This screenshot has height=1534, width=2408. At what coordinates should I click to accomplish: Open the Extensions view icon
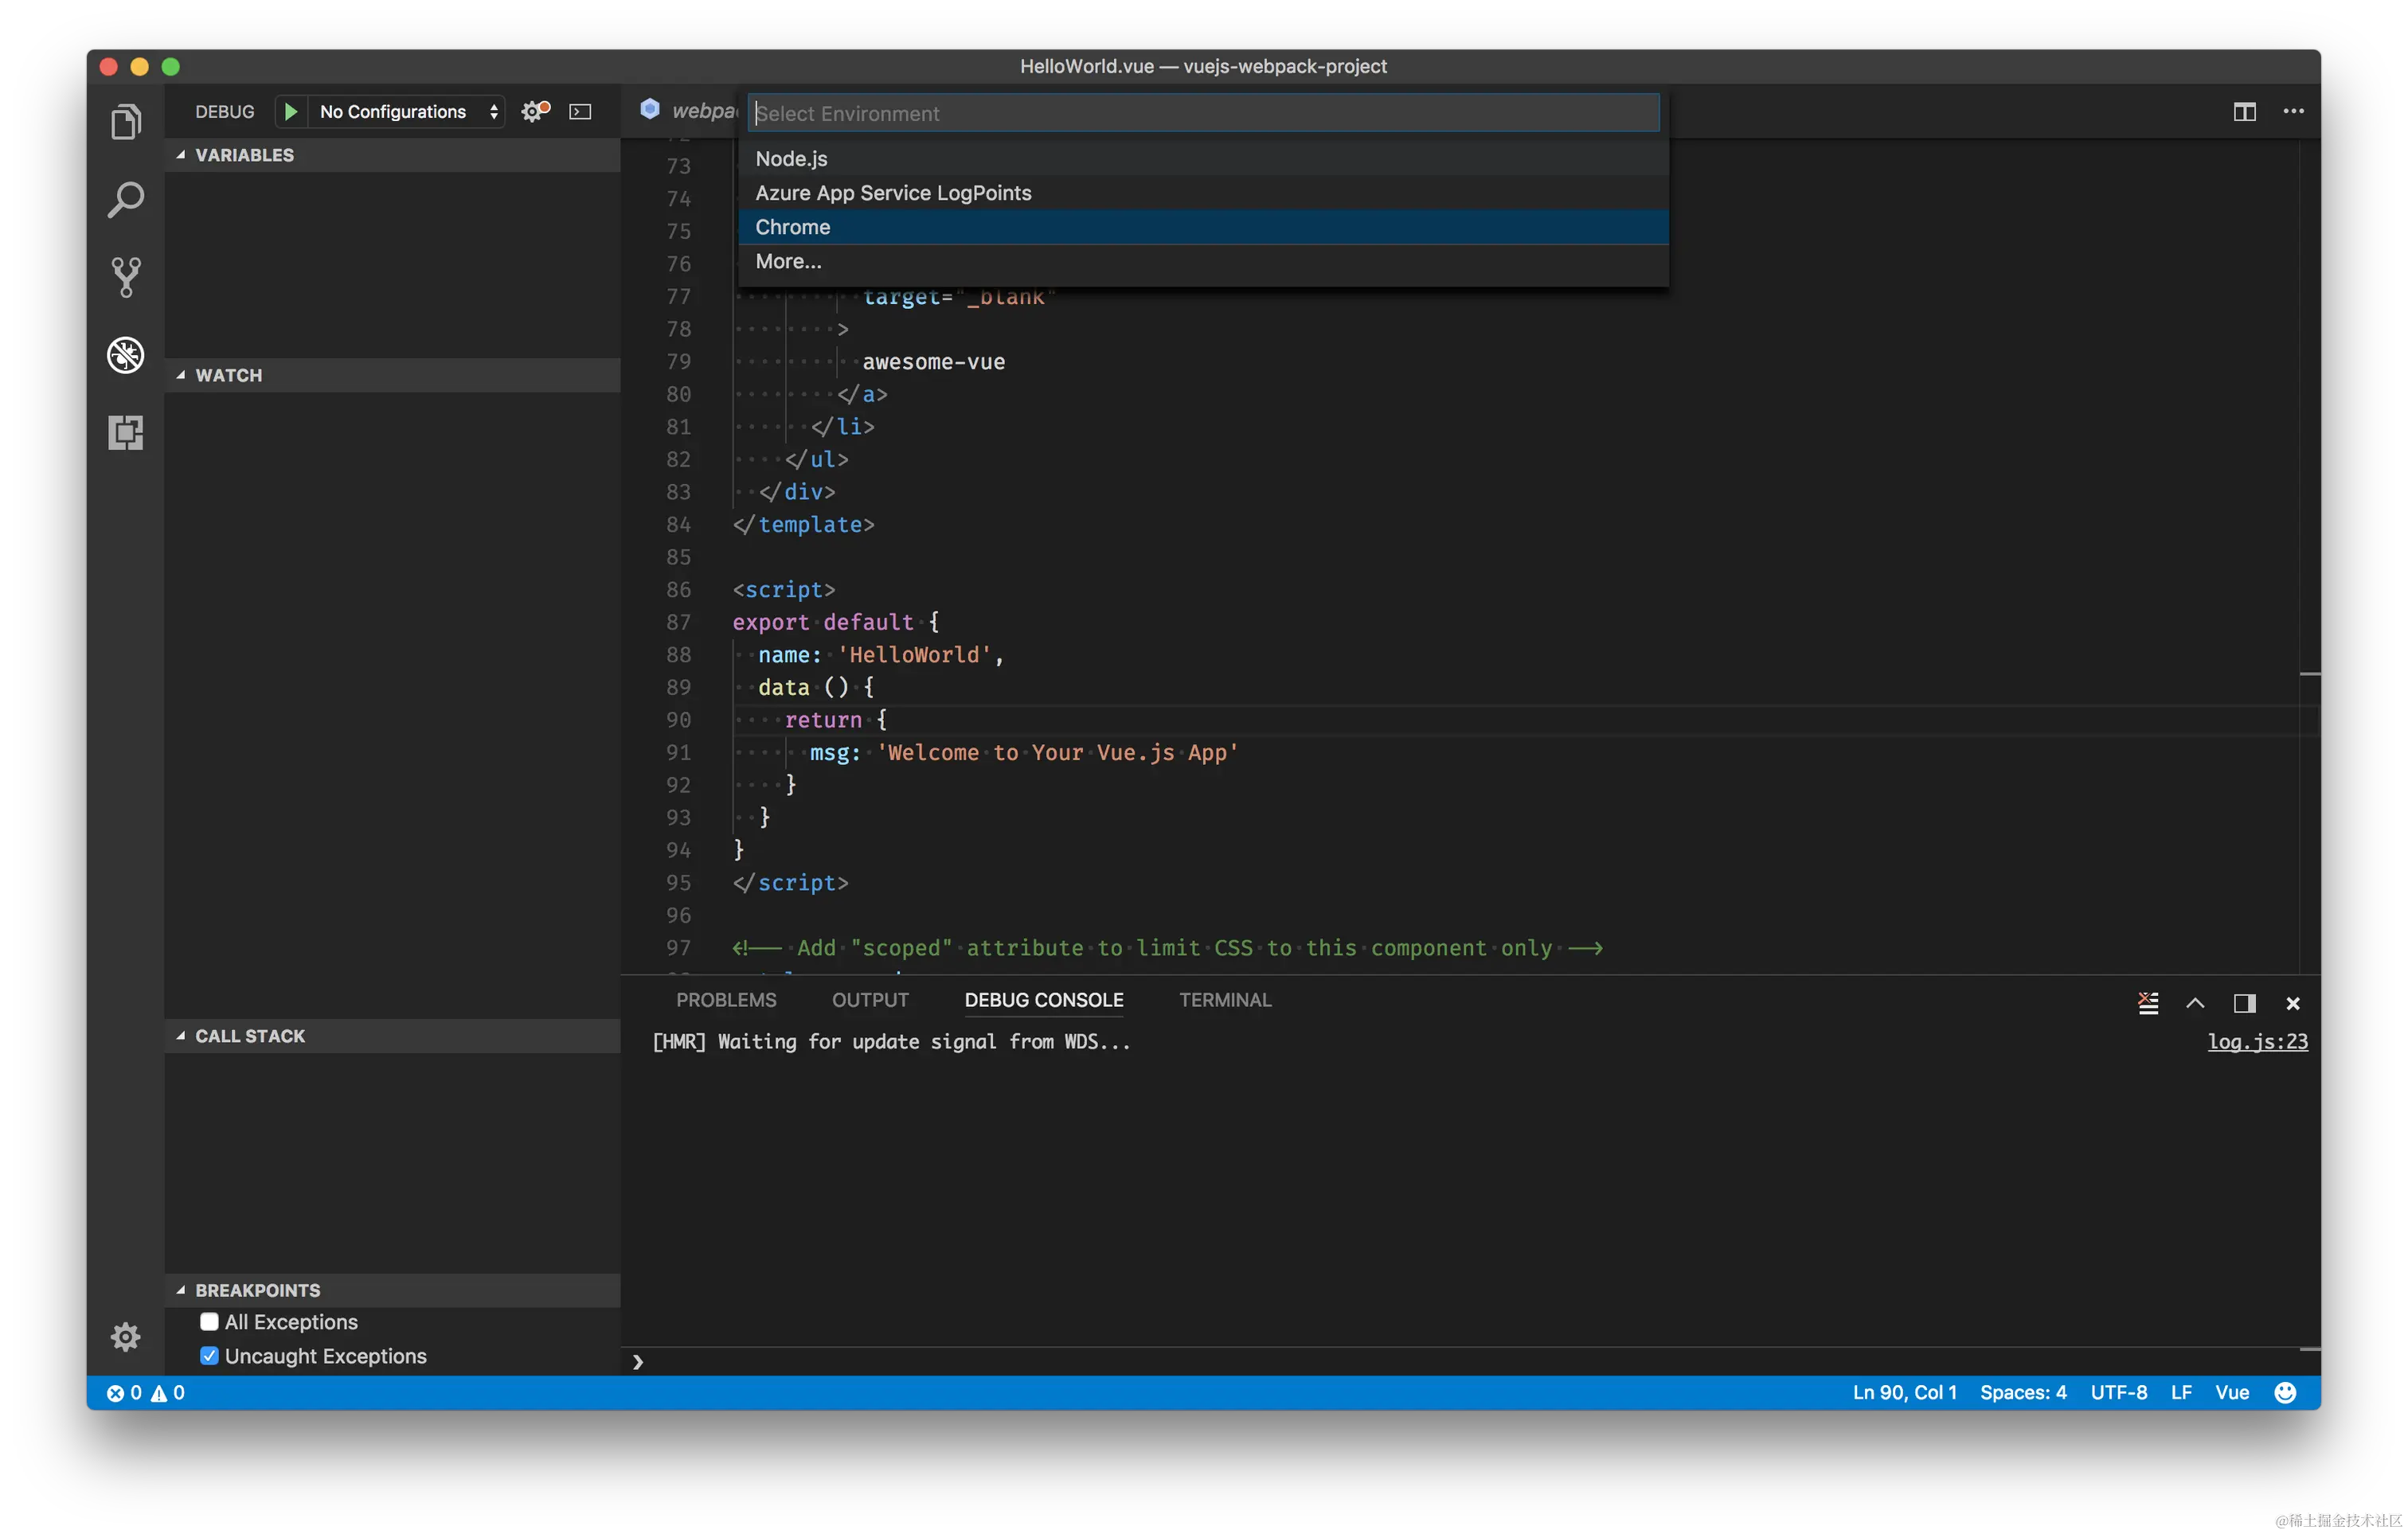126,432
